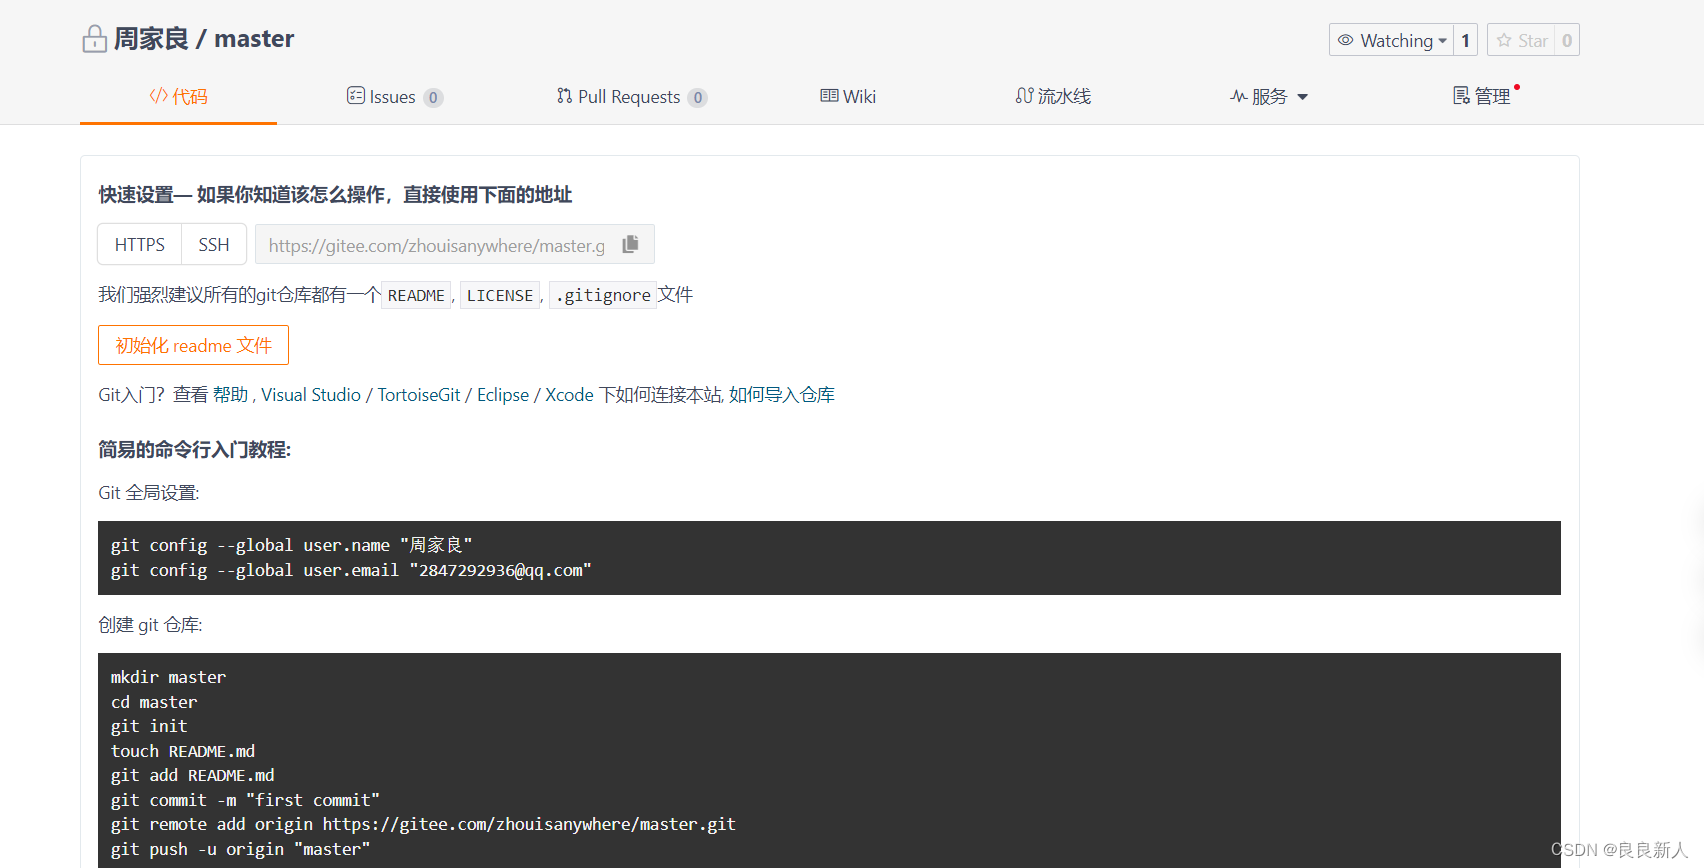Open the 管理 tab
1704x868 pixels.
(1484, 96)
